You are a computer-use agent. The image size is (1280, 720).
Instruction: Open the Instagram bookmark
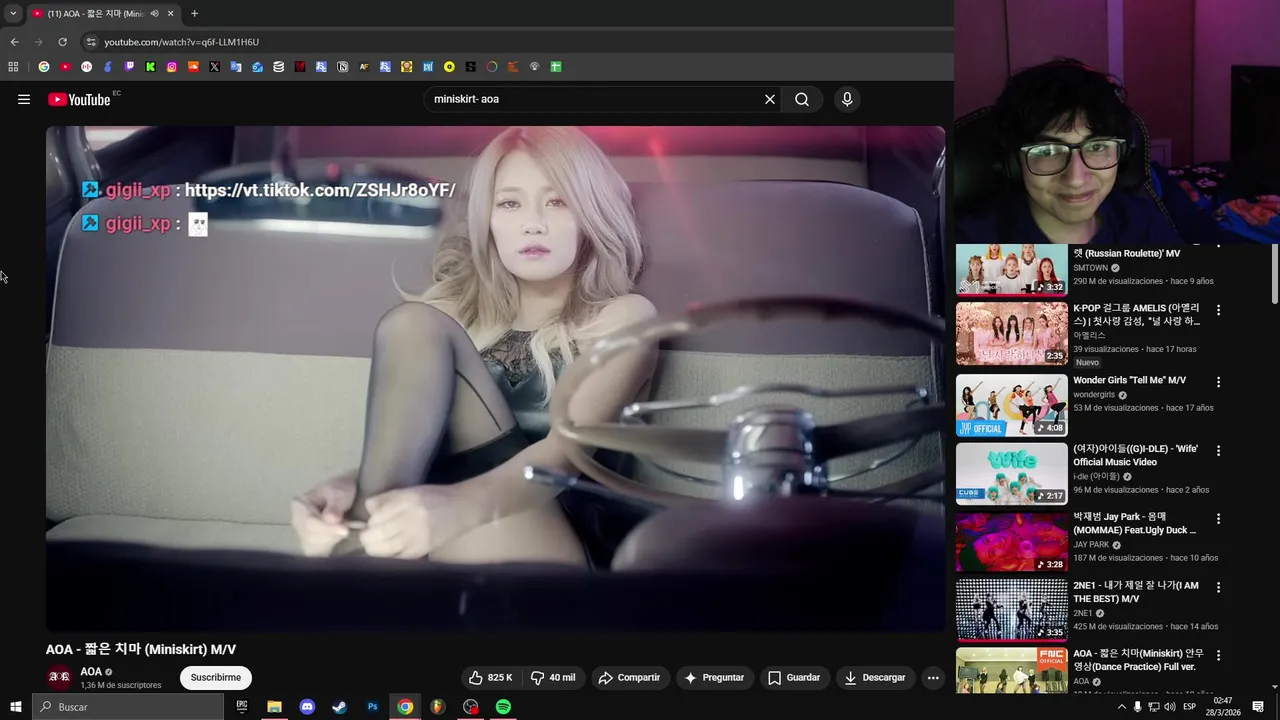pos(172,67)
